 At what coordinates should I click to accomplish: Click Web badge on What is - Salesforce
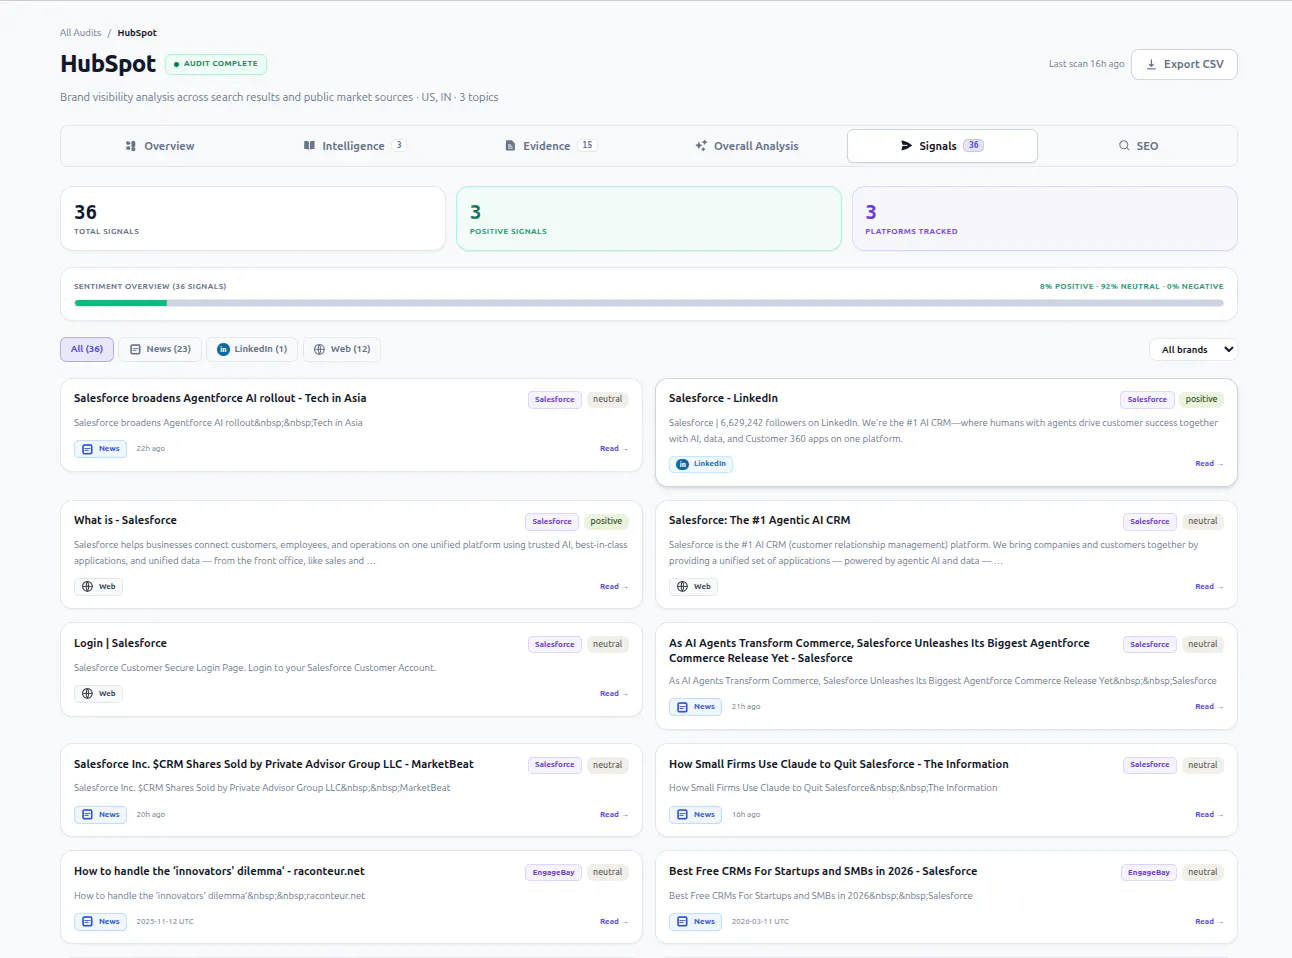pos(98,587)
